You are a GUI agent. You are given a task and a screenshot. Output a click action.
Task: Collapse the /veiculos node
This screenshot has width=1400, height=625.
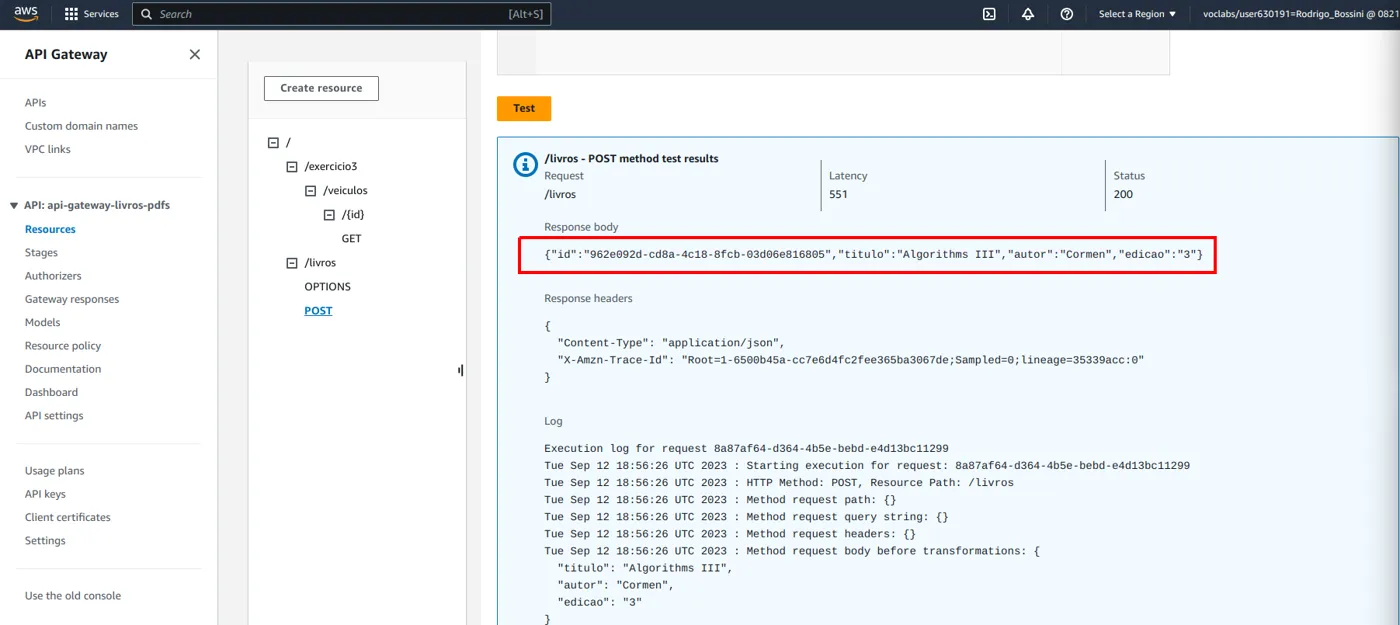311,191
